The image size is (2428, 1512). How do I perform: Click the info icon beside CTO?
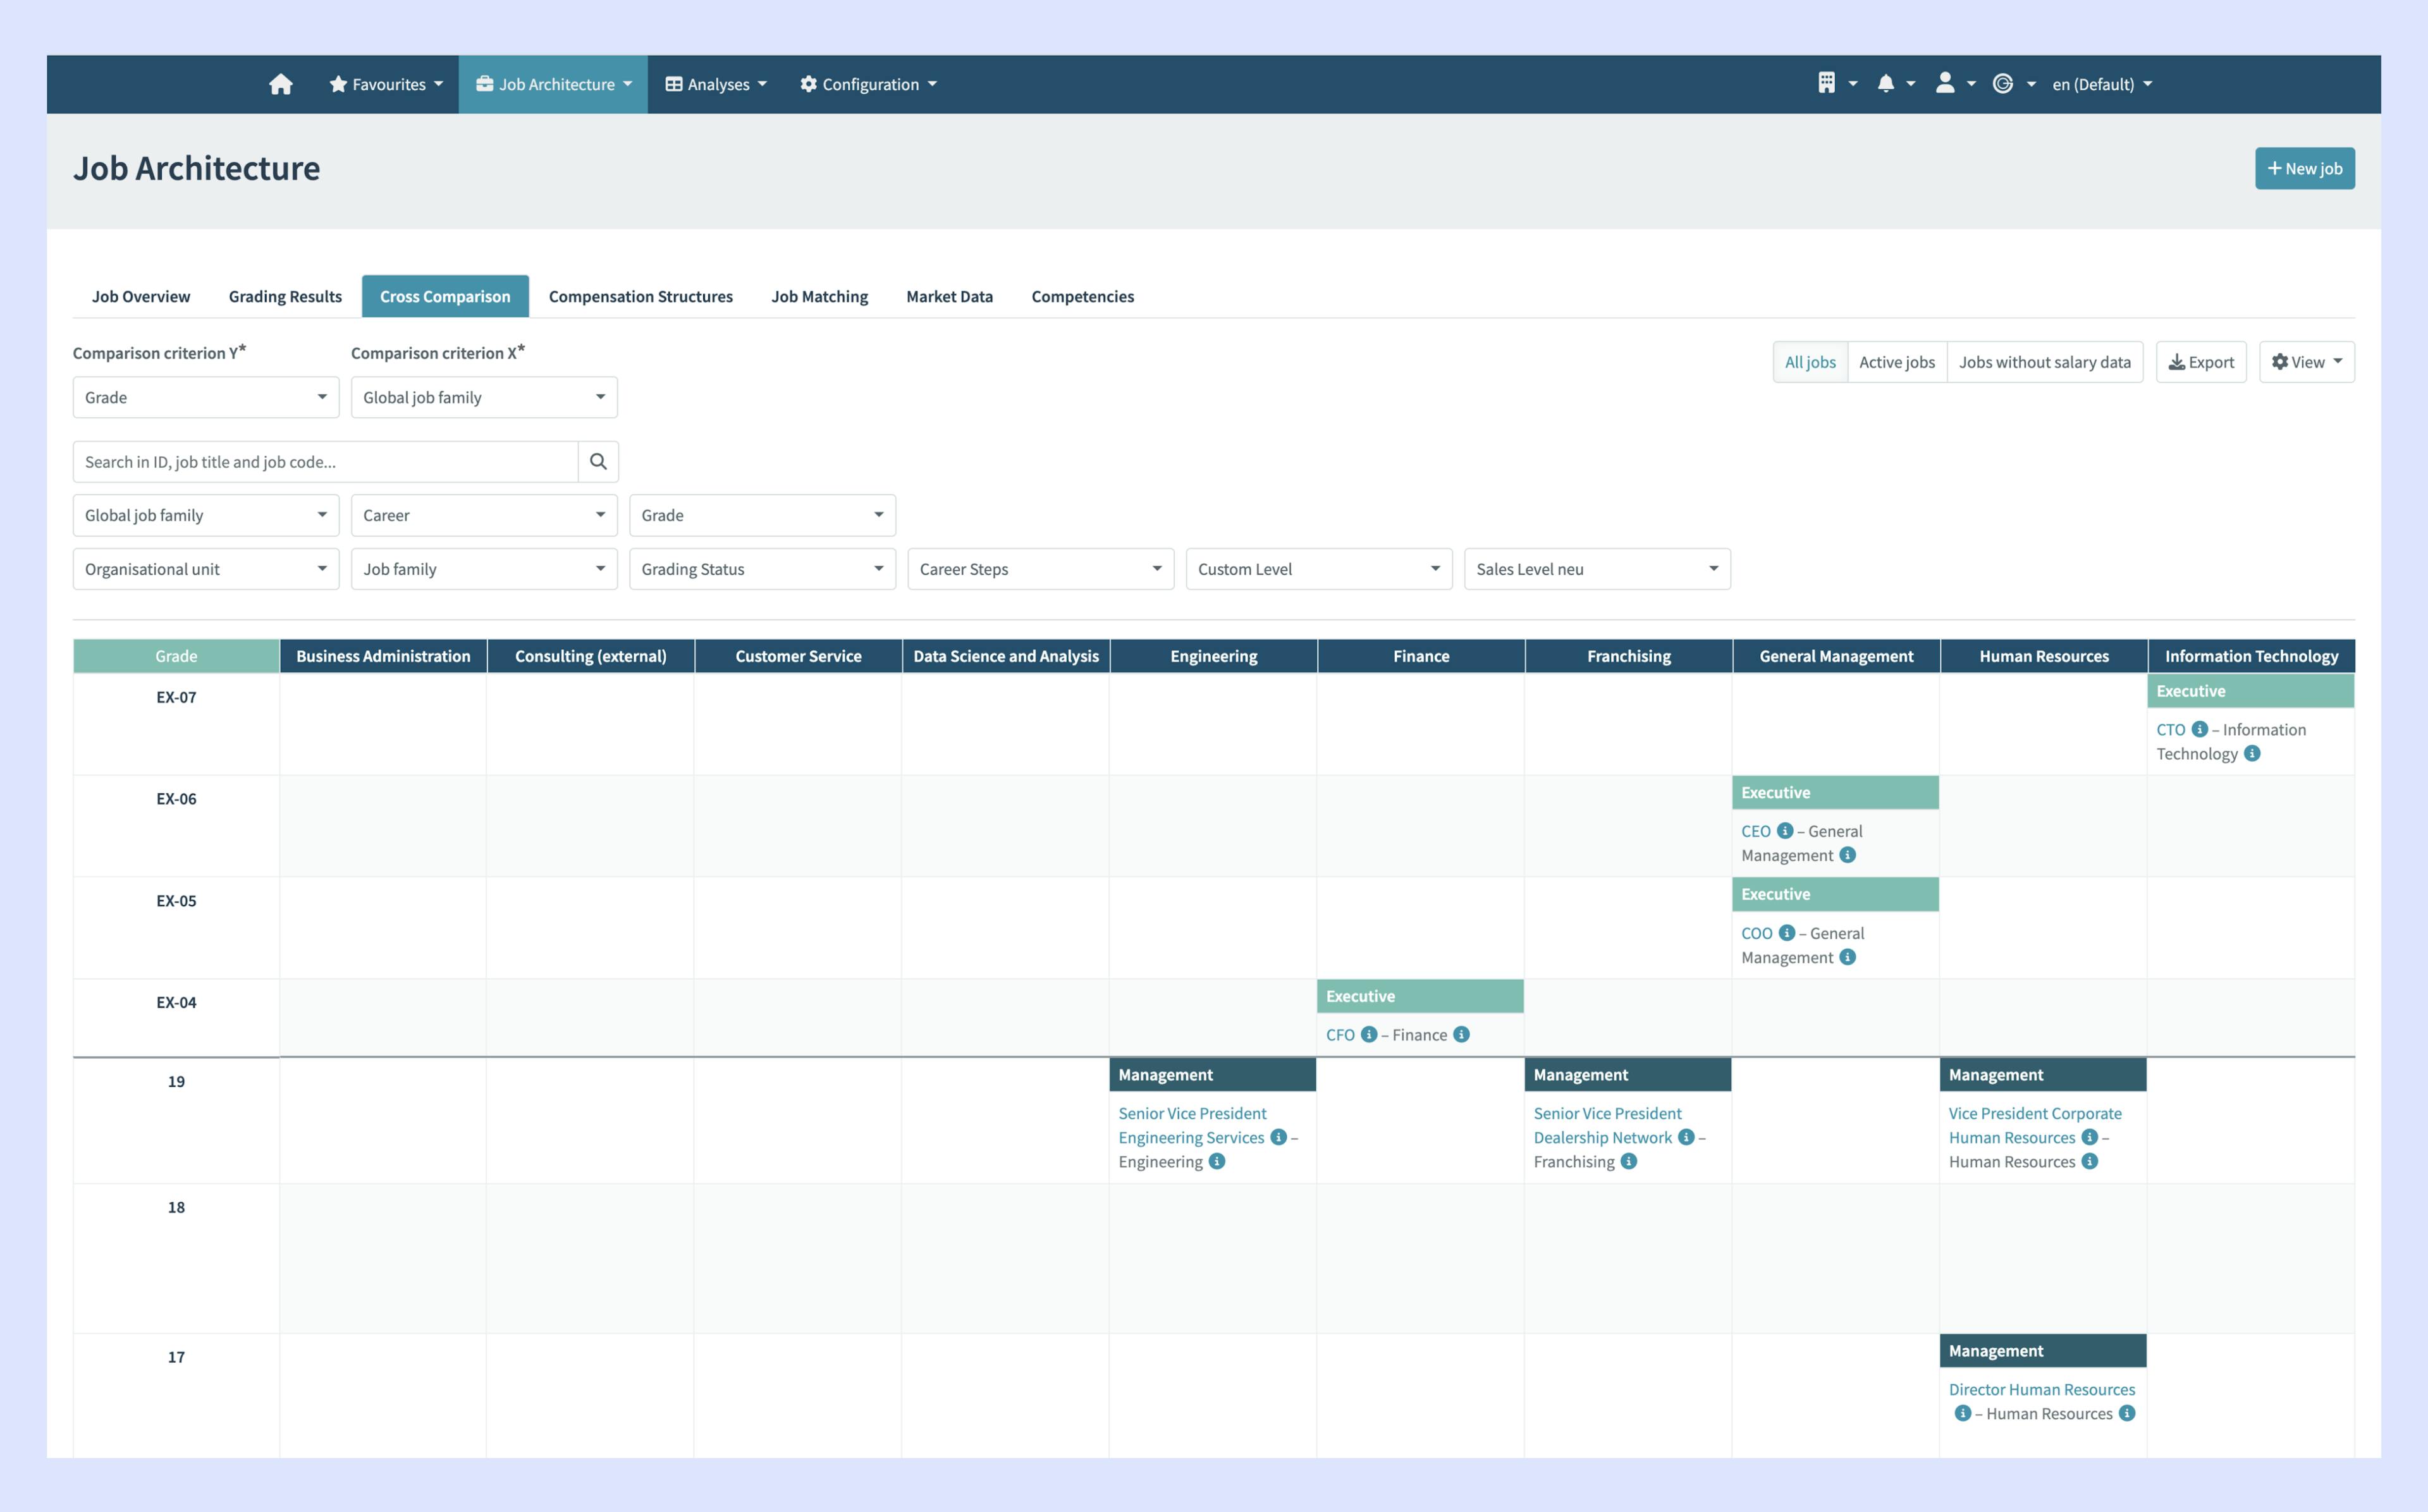pos(2199,729)
